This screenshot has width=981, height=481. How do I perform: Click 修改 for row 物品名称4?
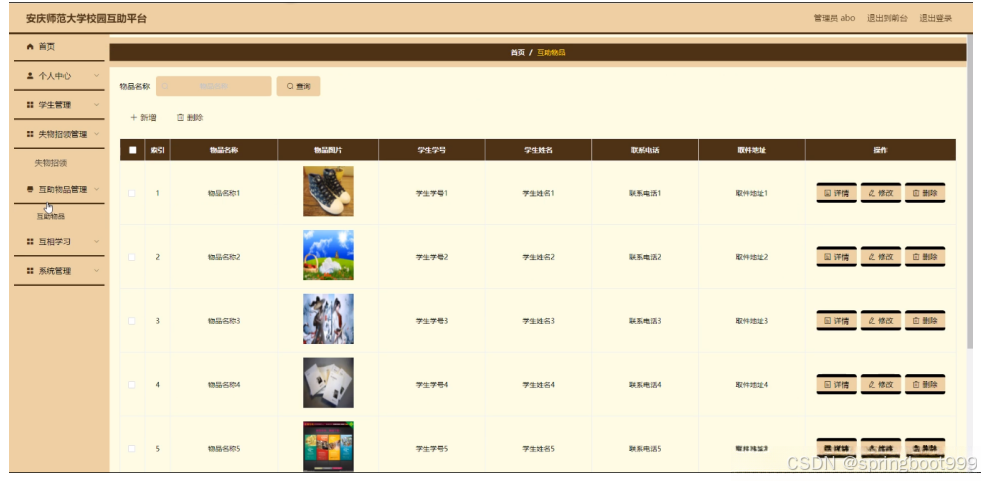tap(881, 385)
